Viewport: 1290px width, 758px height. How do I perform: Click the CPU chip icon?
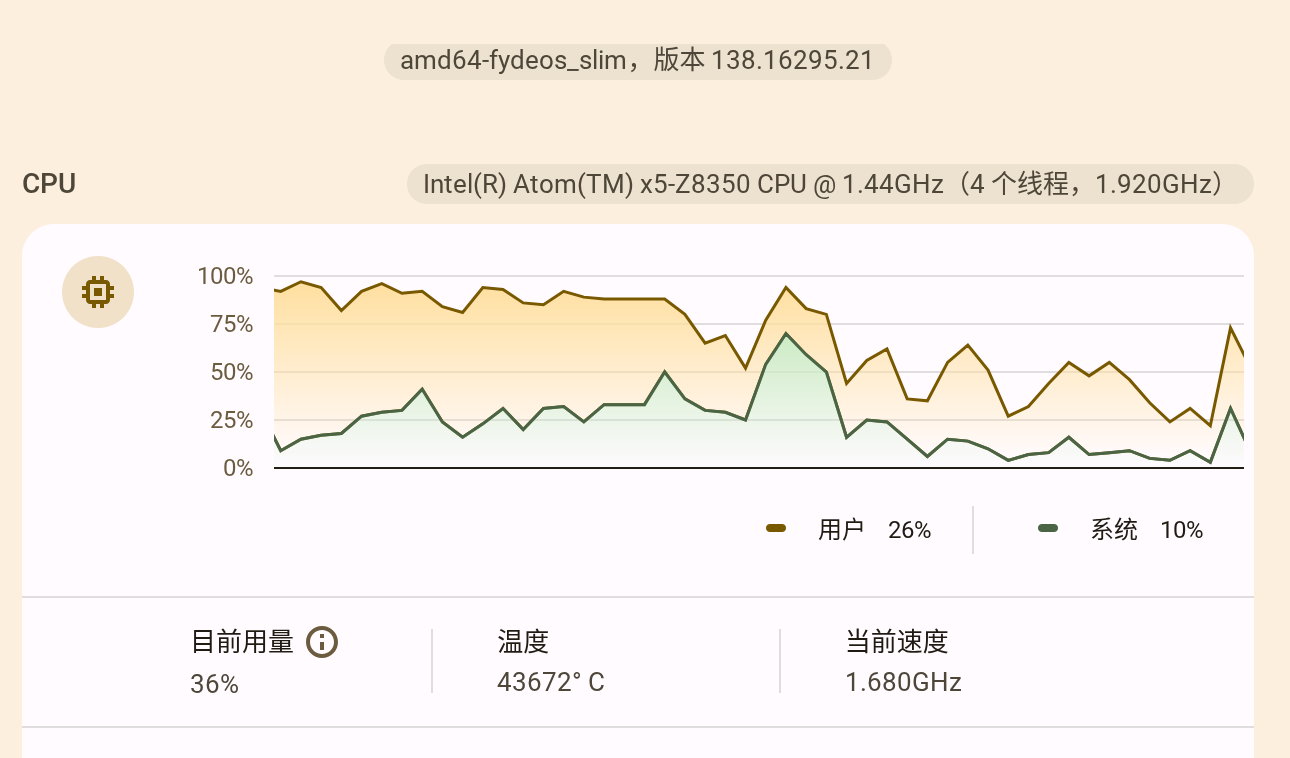tap(98, 292)
